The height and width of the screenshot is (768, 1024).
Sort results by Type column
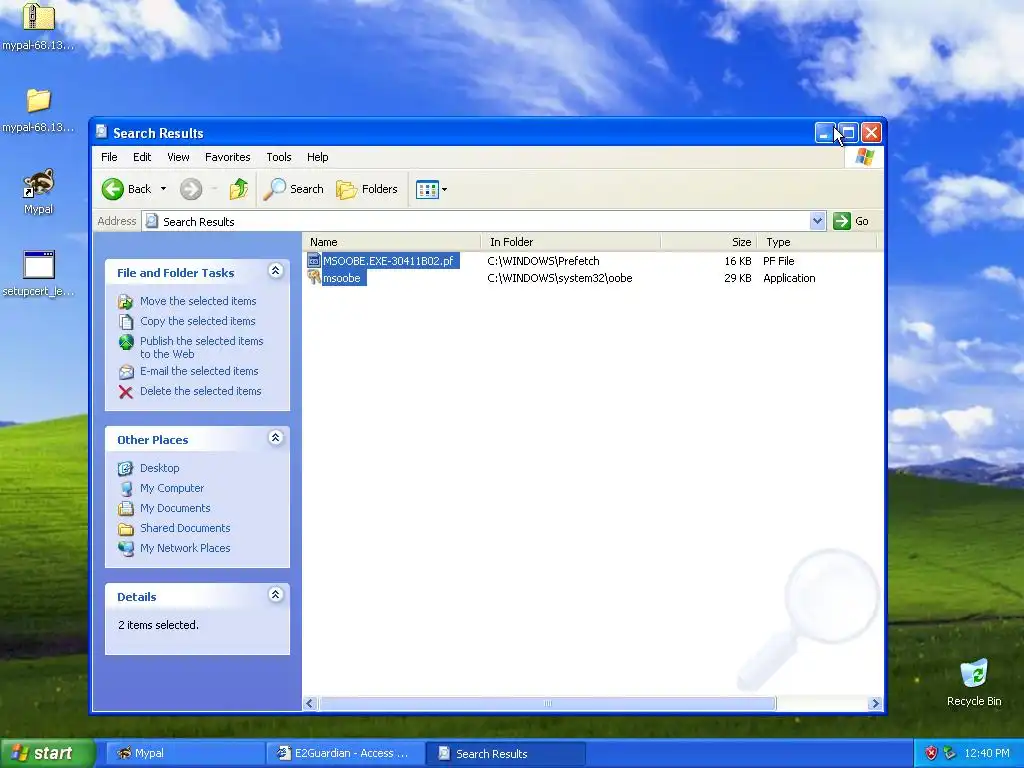pyautogui.click(x=816, y=242)
